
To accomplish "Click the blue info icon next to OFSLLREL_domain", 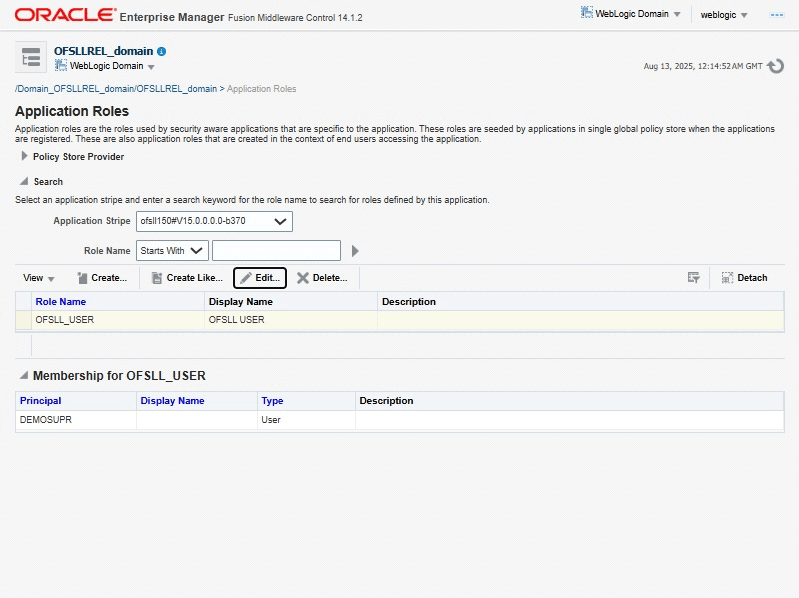I will coord(162,51).
